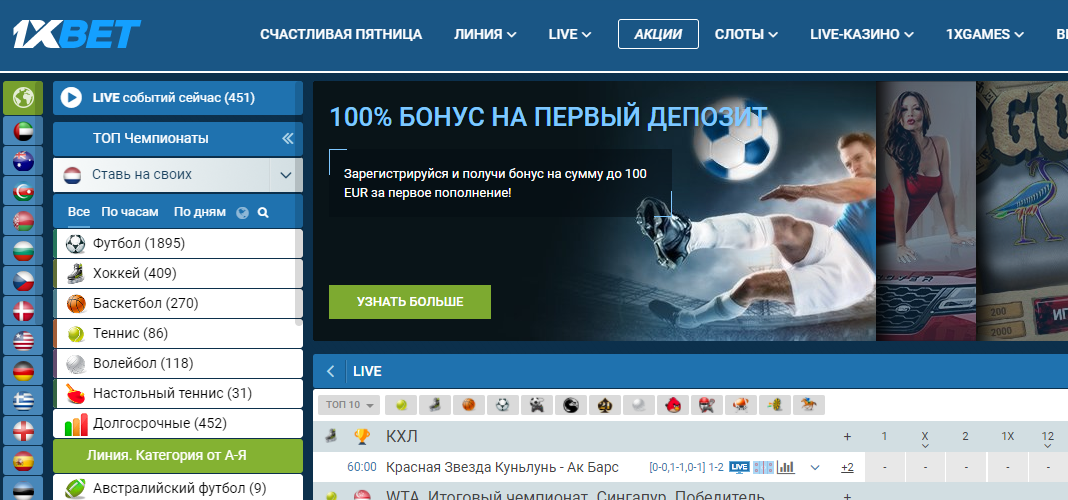1068x500 pixels.
Task: Open the LIVE menu dropdown in header
Action: [x=569, y=34]
